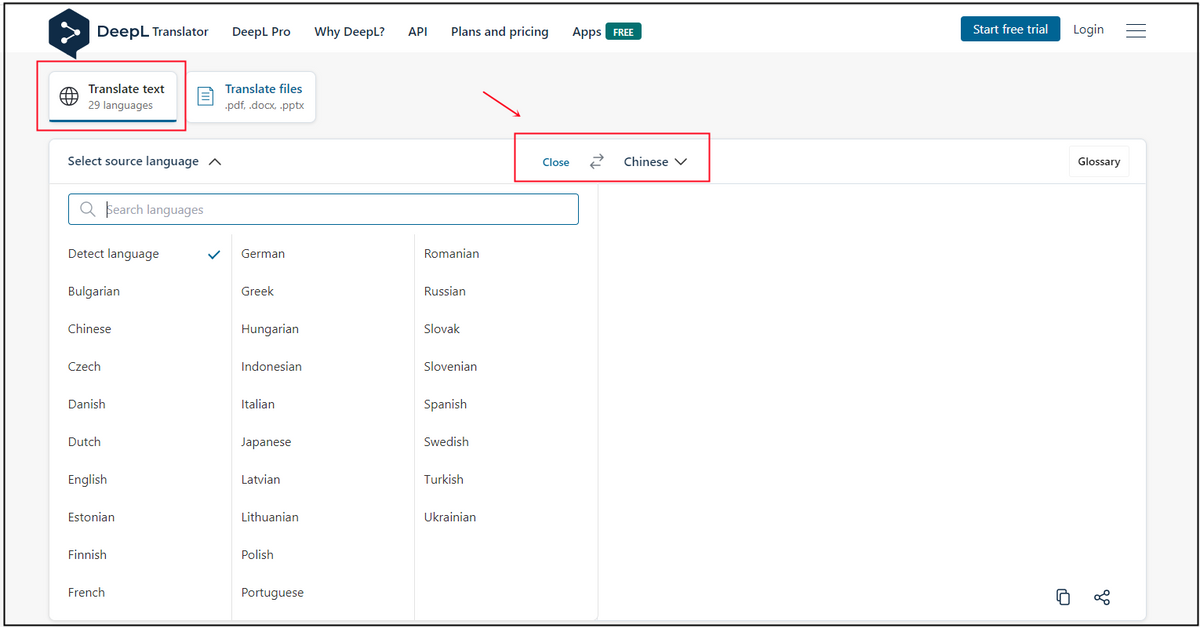Select German from the language list
The width and height of the screenshot is (1200, 627).
263,254
